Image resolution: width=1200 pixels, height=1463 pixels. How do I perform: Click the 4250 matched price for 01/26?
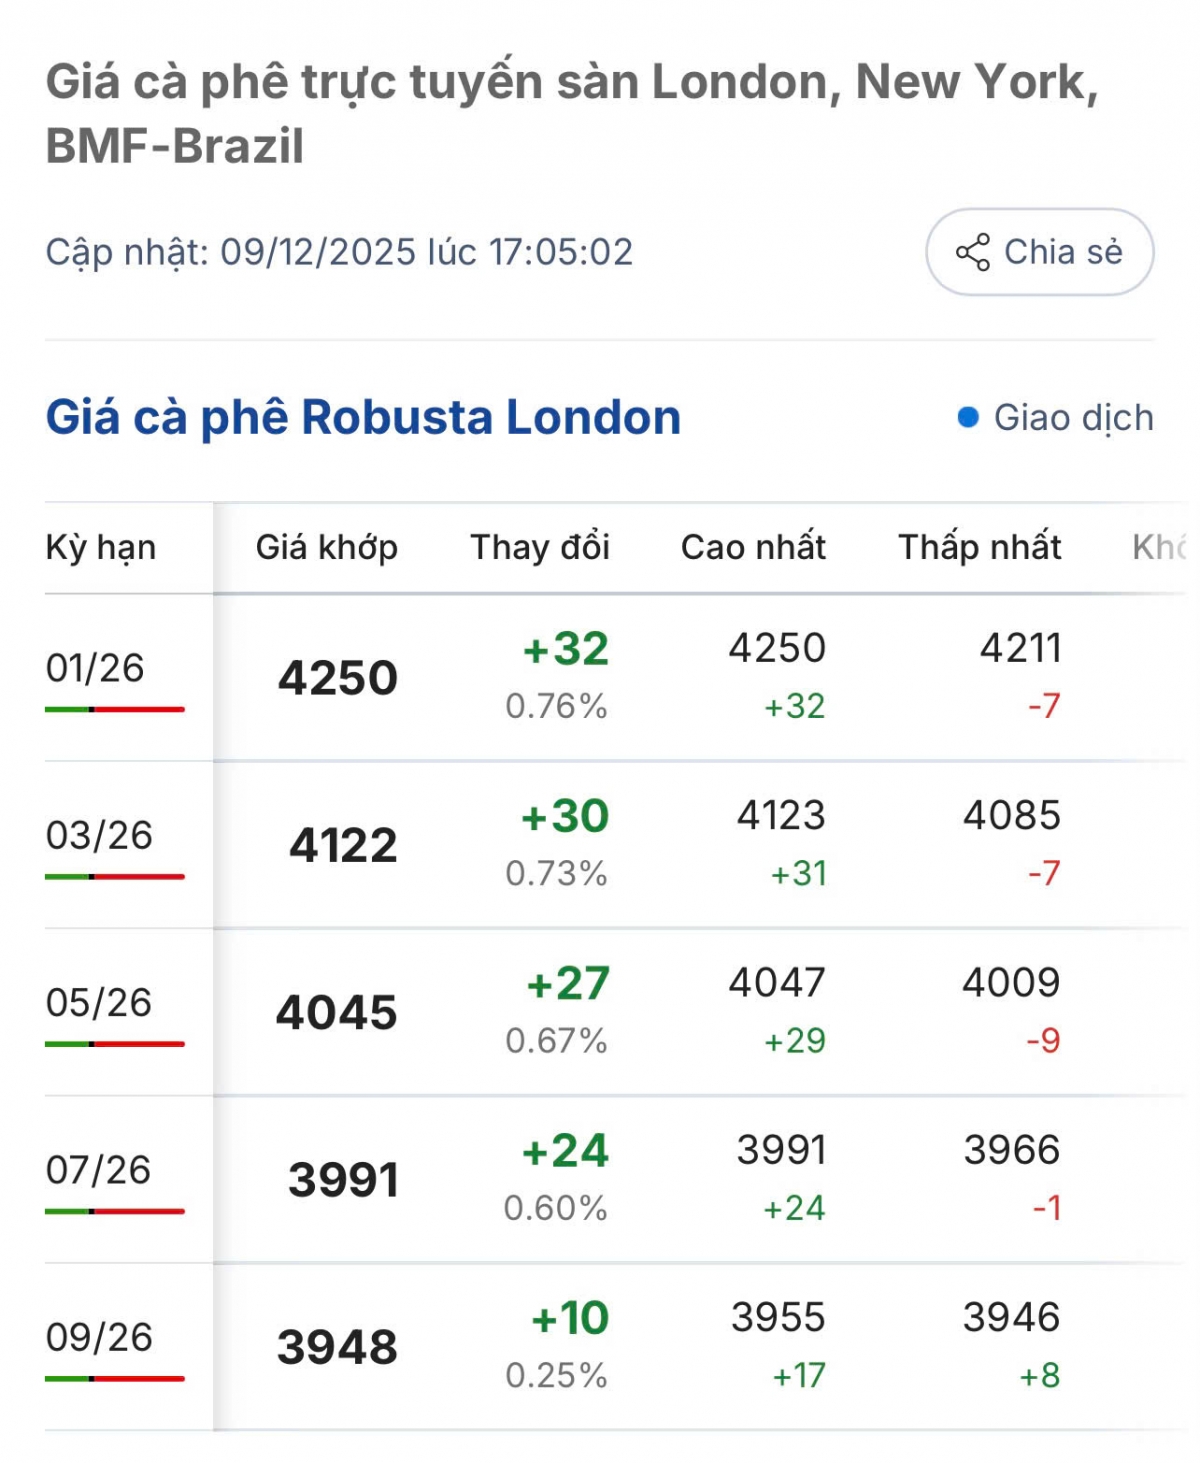338,678
